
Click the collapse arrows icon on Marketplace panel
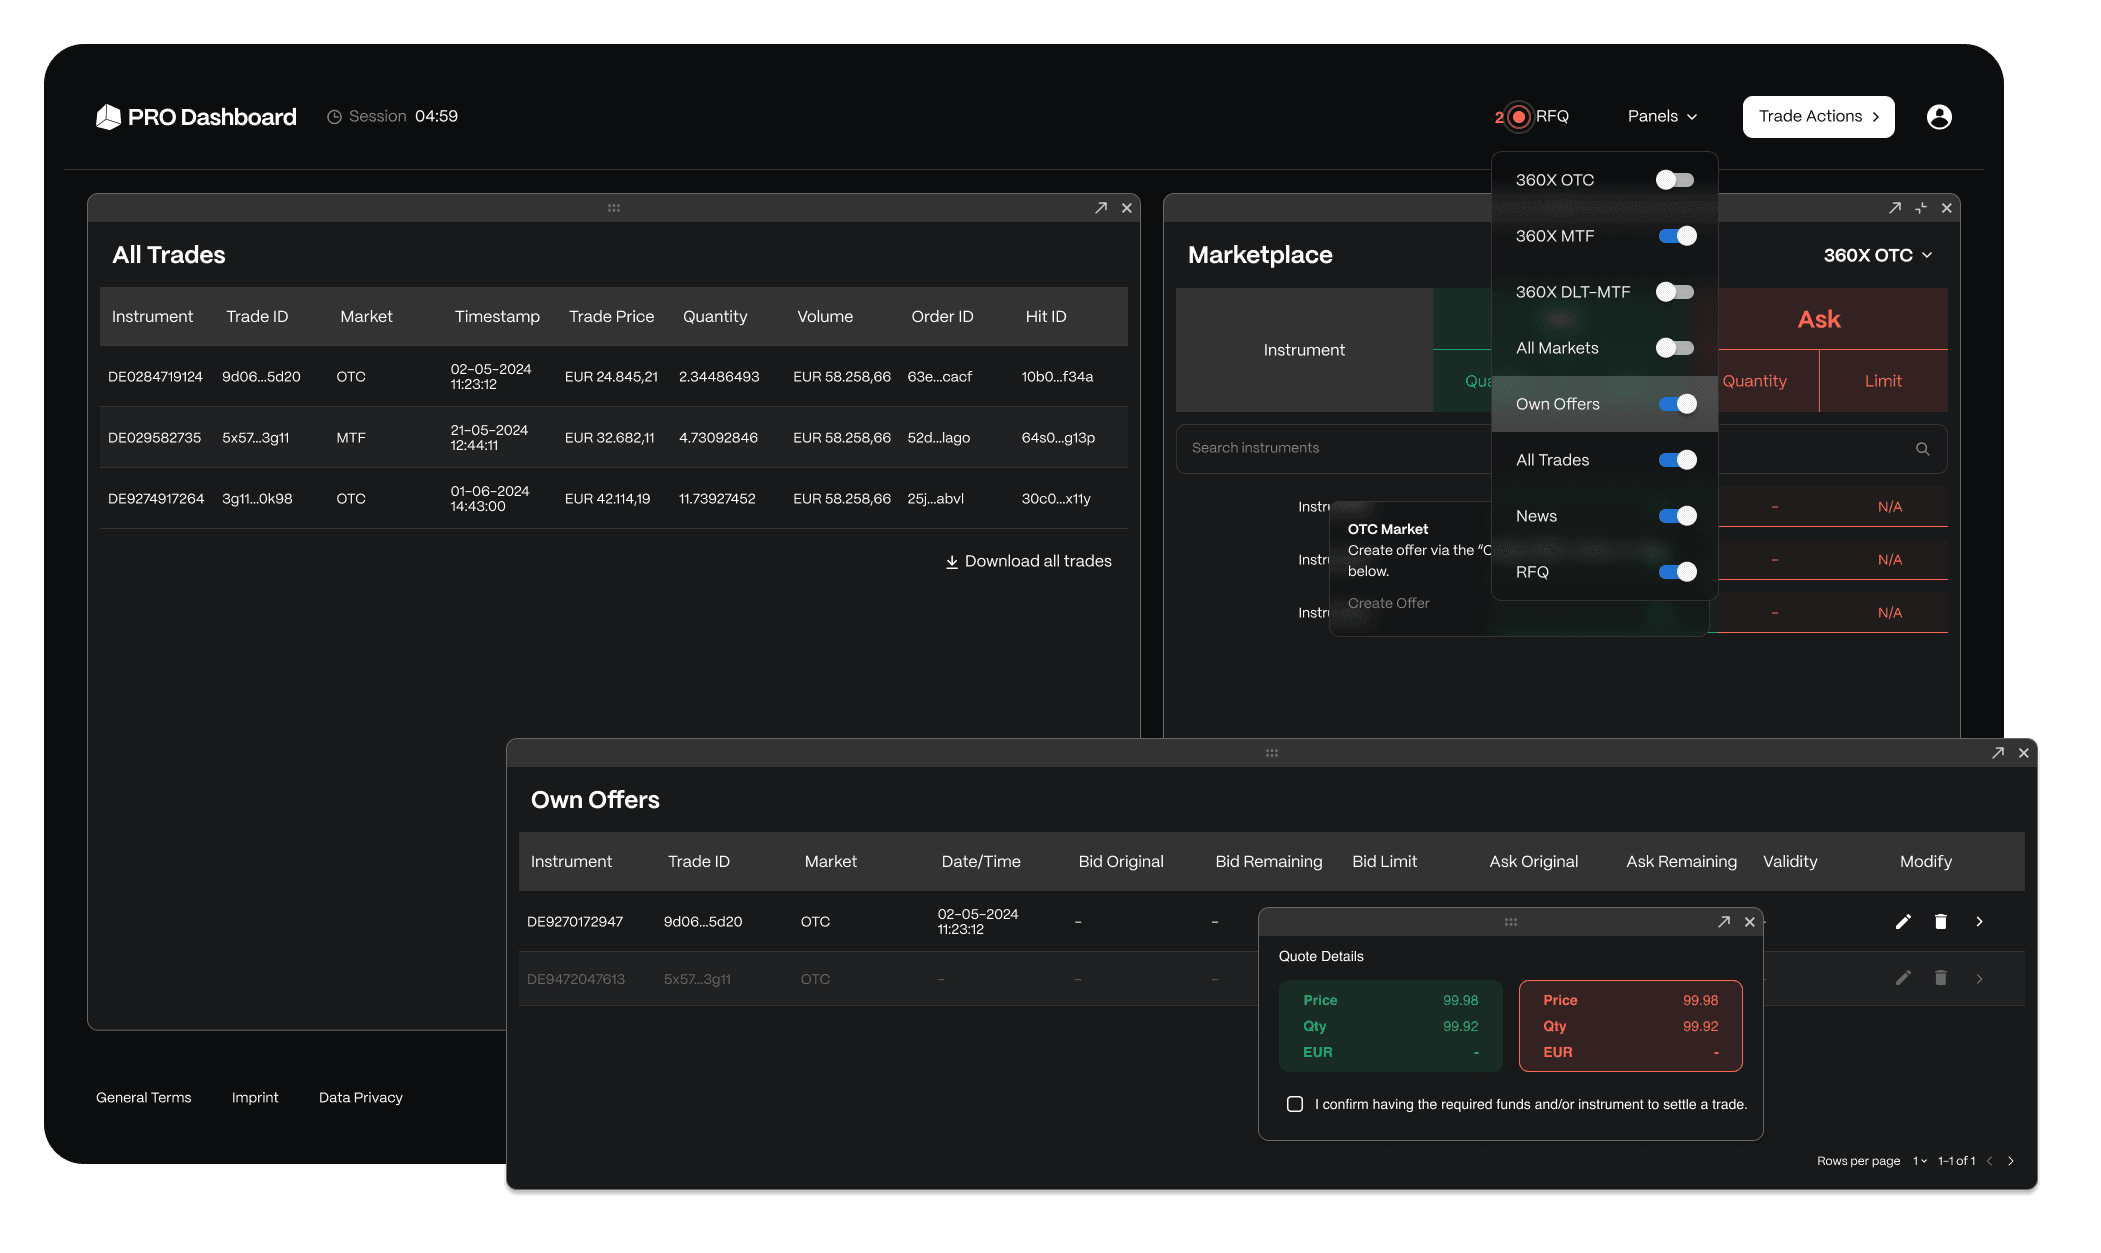click(x=1920, y=208)
